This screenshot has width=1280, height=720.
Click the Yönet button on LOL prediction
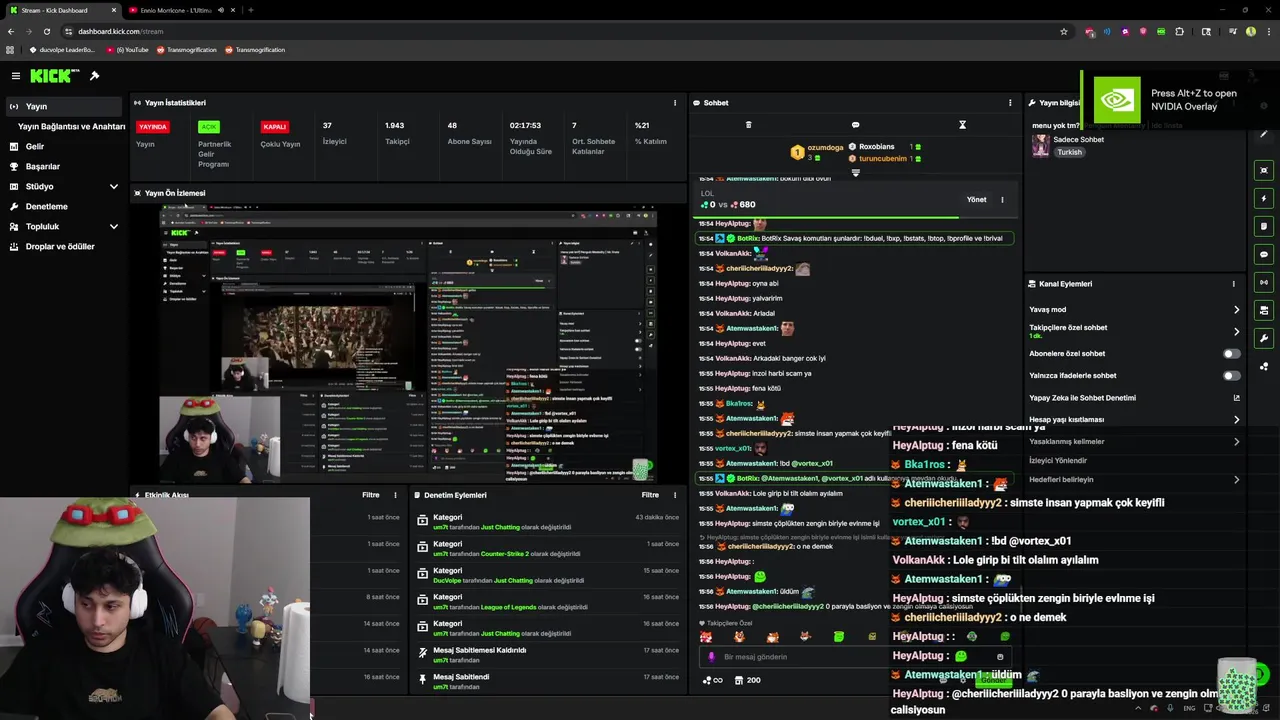pos(976,200)
